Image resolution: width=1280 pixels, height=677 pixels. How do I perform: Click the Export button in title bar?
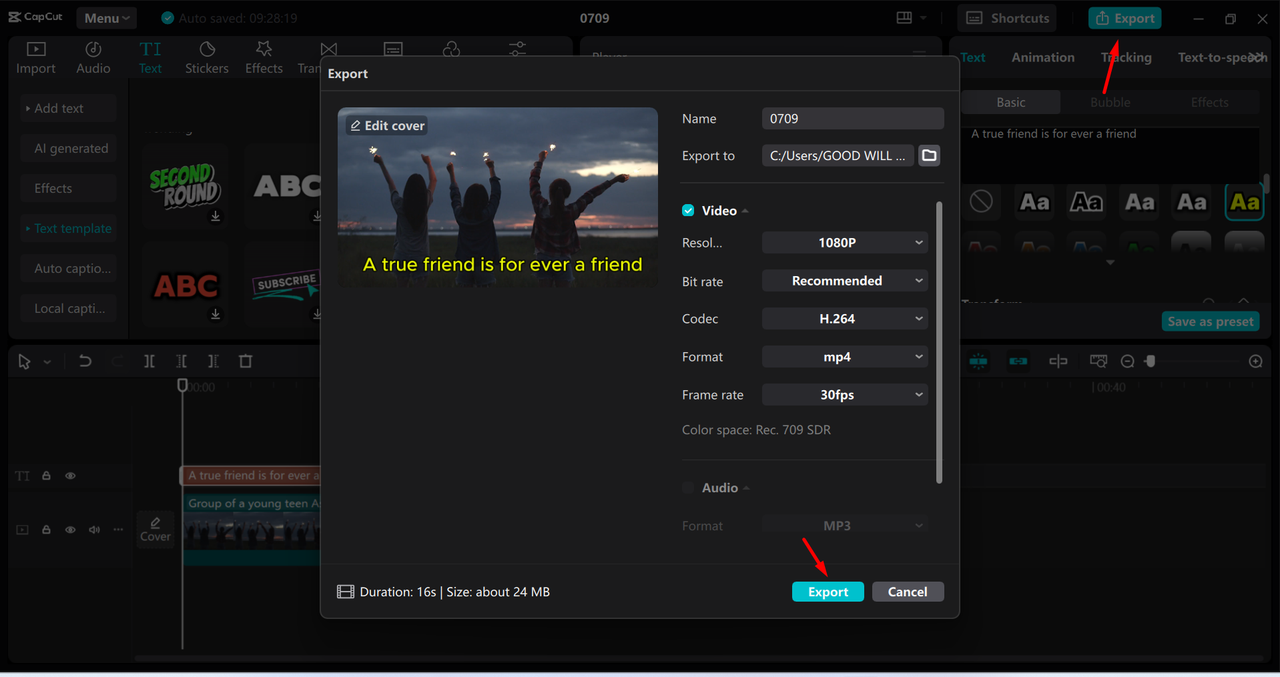pyautogui.click(x=1125, y=18)
